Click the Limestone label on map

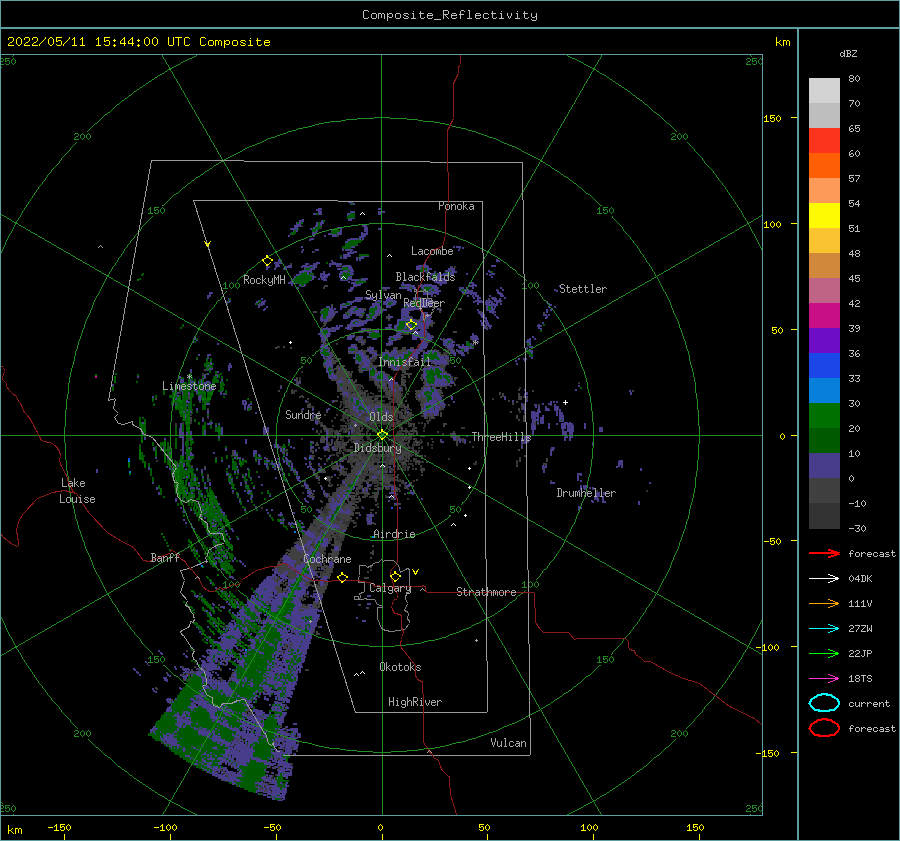tap(189, 386)
